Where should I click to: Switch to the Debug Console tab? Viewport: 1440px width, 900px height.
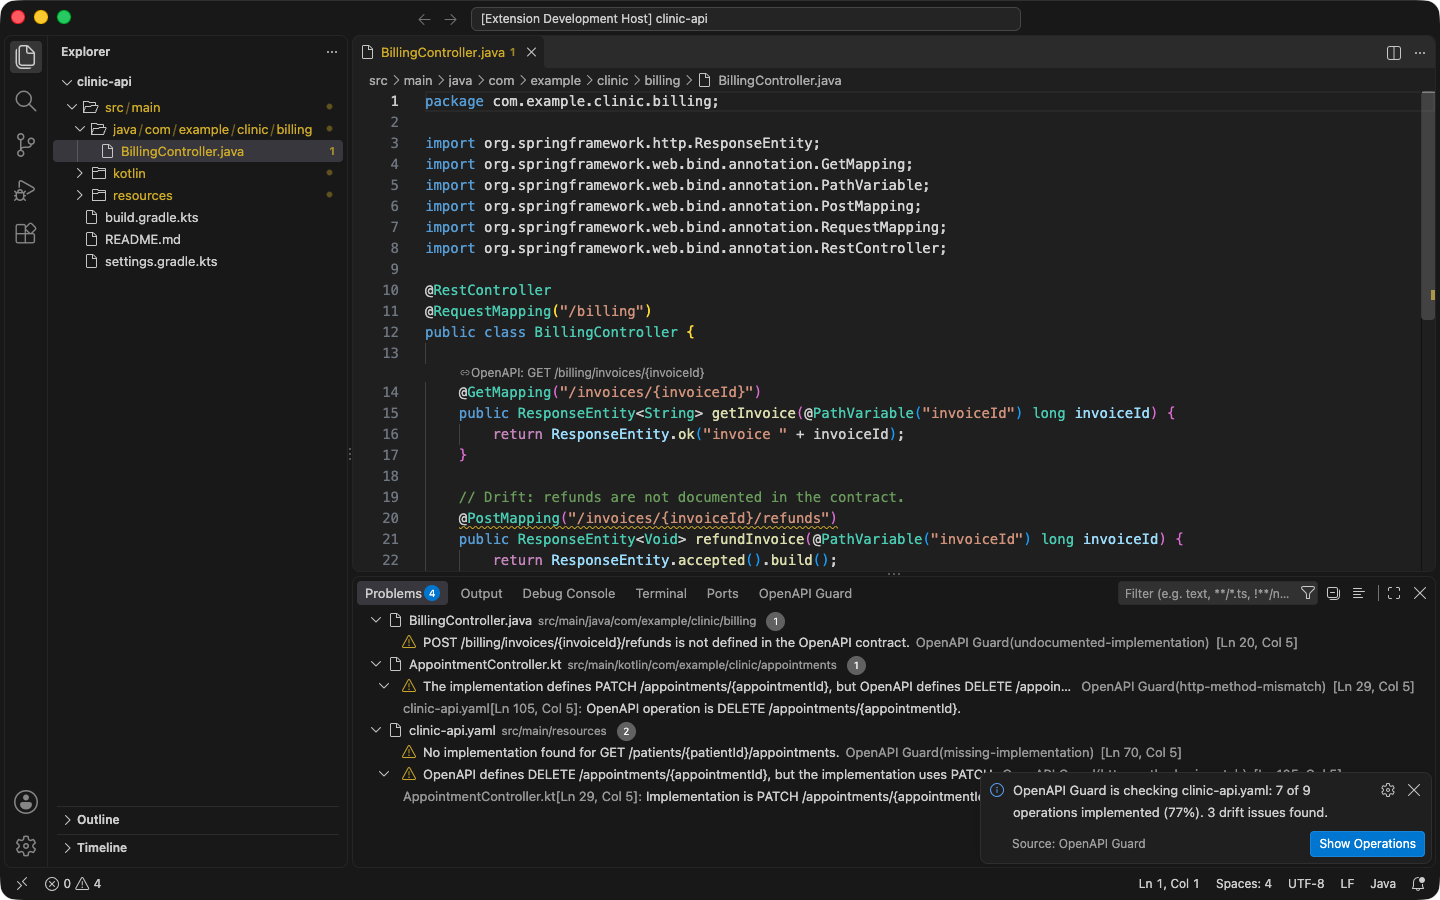pyautogui.click(x=569, y=593)
